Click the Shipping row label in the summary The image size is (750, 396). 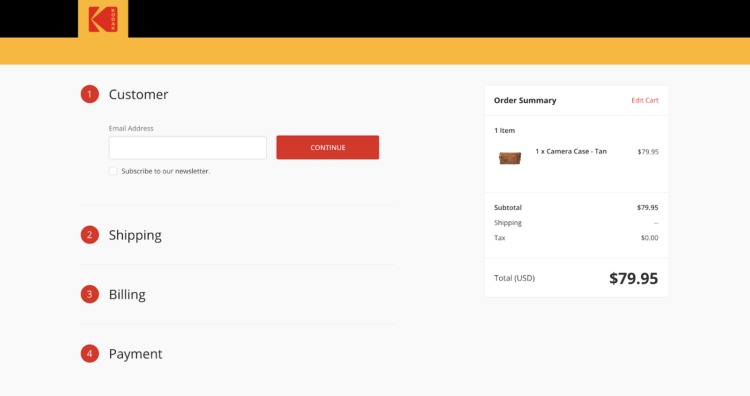[508, 223]
